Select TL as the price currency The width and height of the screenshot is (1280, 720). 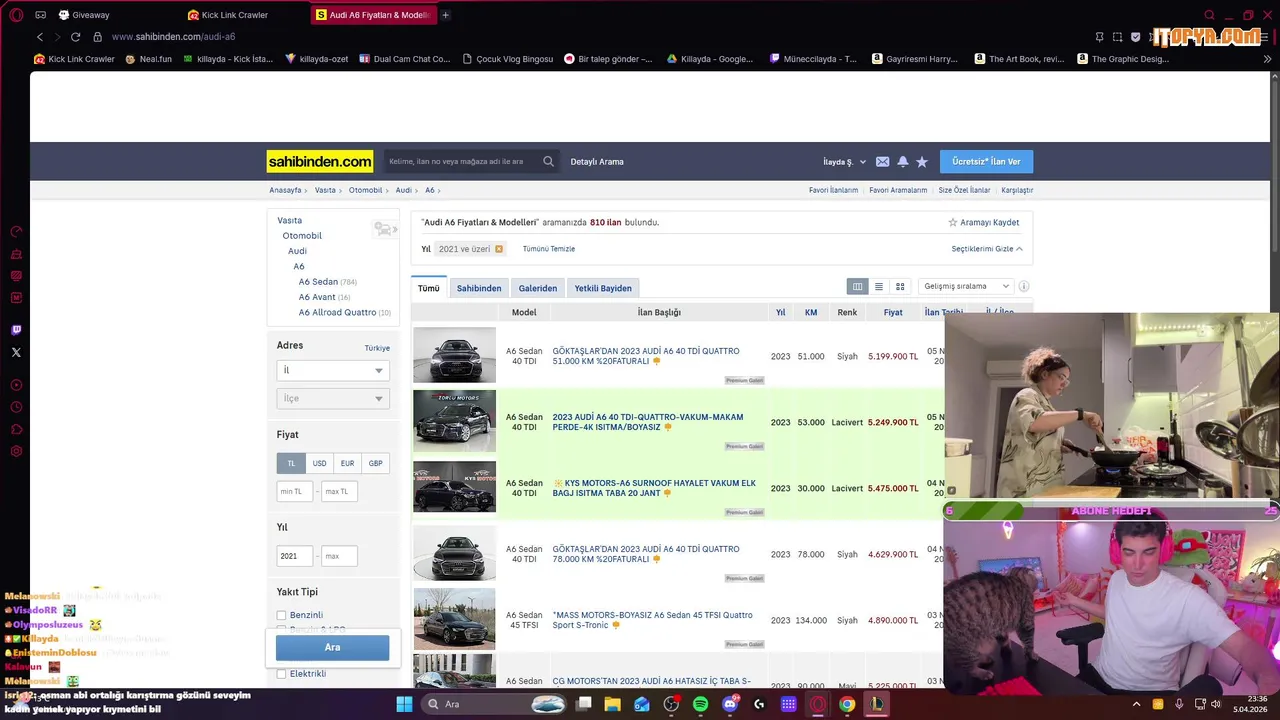291,463
